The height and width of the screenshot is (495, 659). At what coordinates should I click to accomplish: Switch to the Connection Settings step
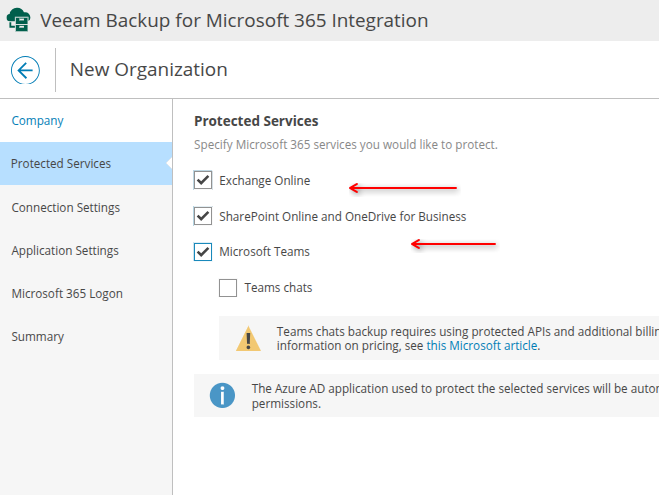point(66,208)
